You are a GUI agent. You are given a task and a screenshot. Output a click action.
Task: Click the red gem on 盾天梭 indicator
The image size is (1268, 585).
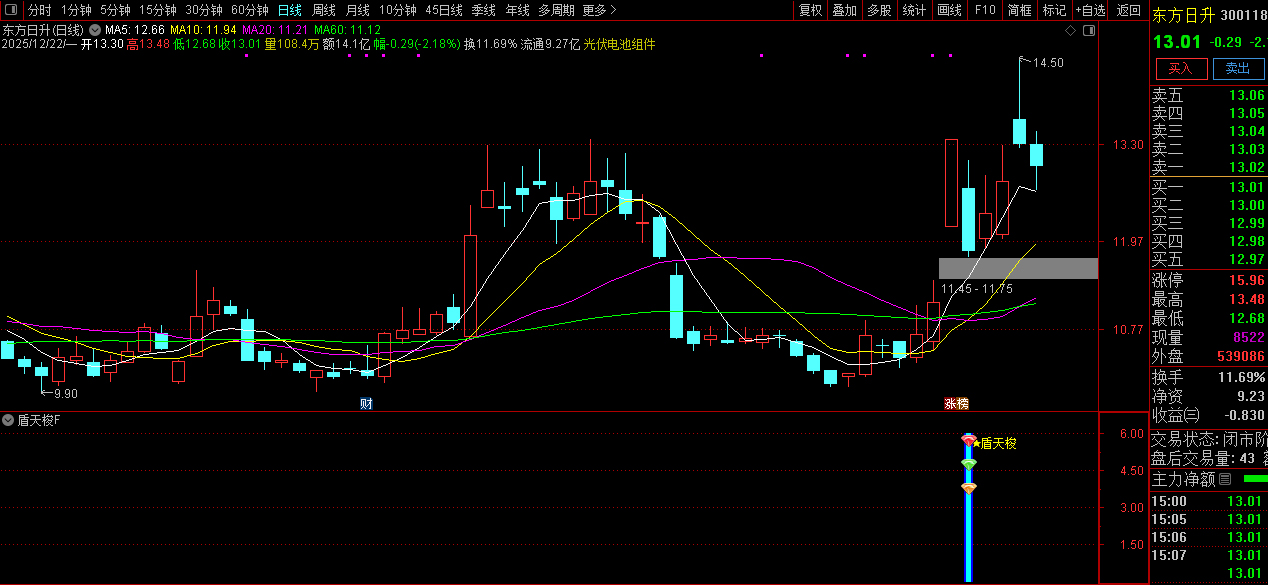968,440
